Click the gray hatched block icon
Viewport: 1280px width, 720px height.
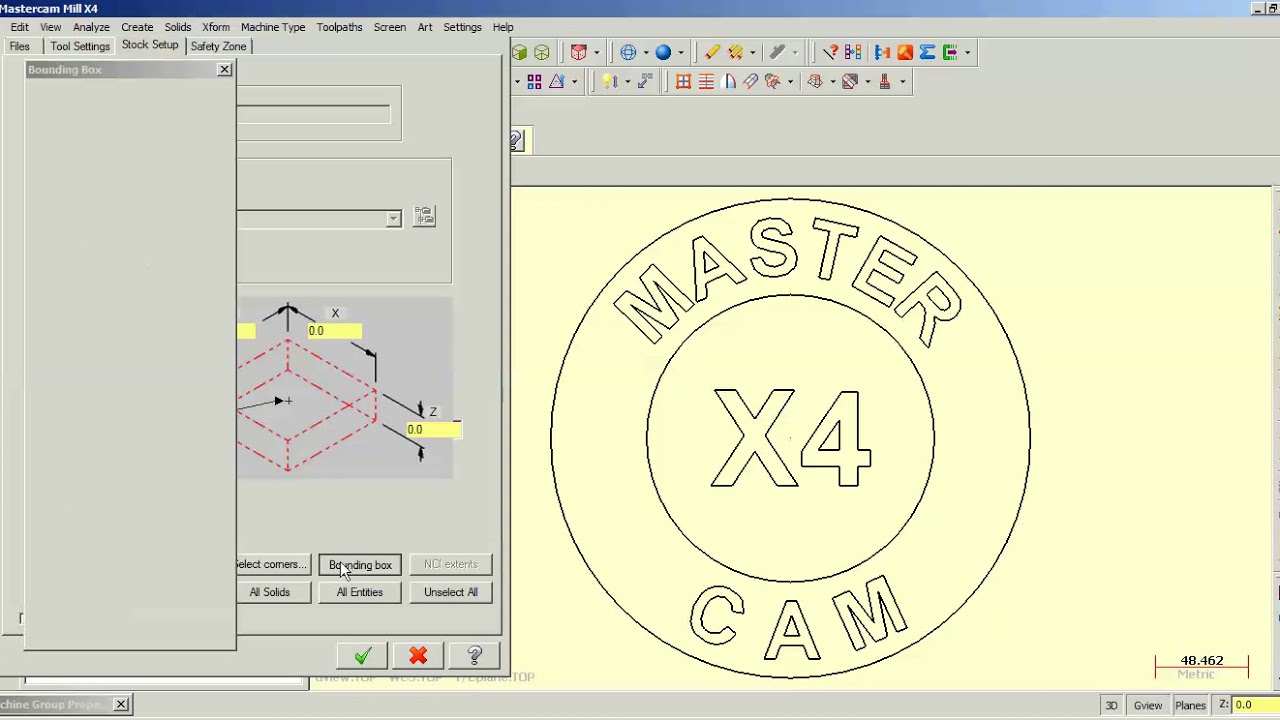pyautogui.click(x=849, y=81)
